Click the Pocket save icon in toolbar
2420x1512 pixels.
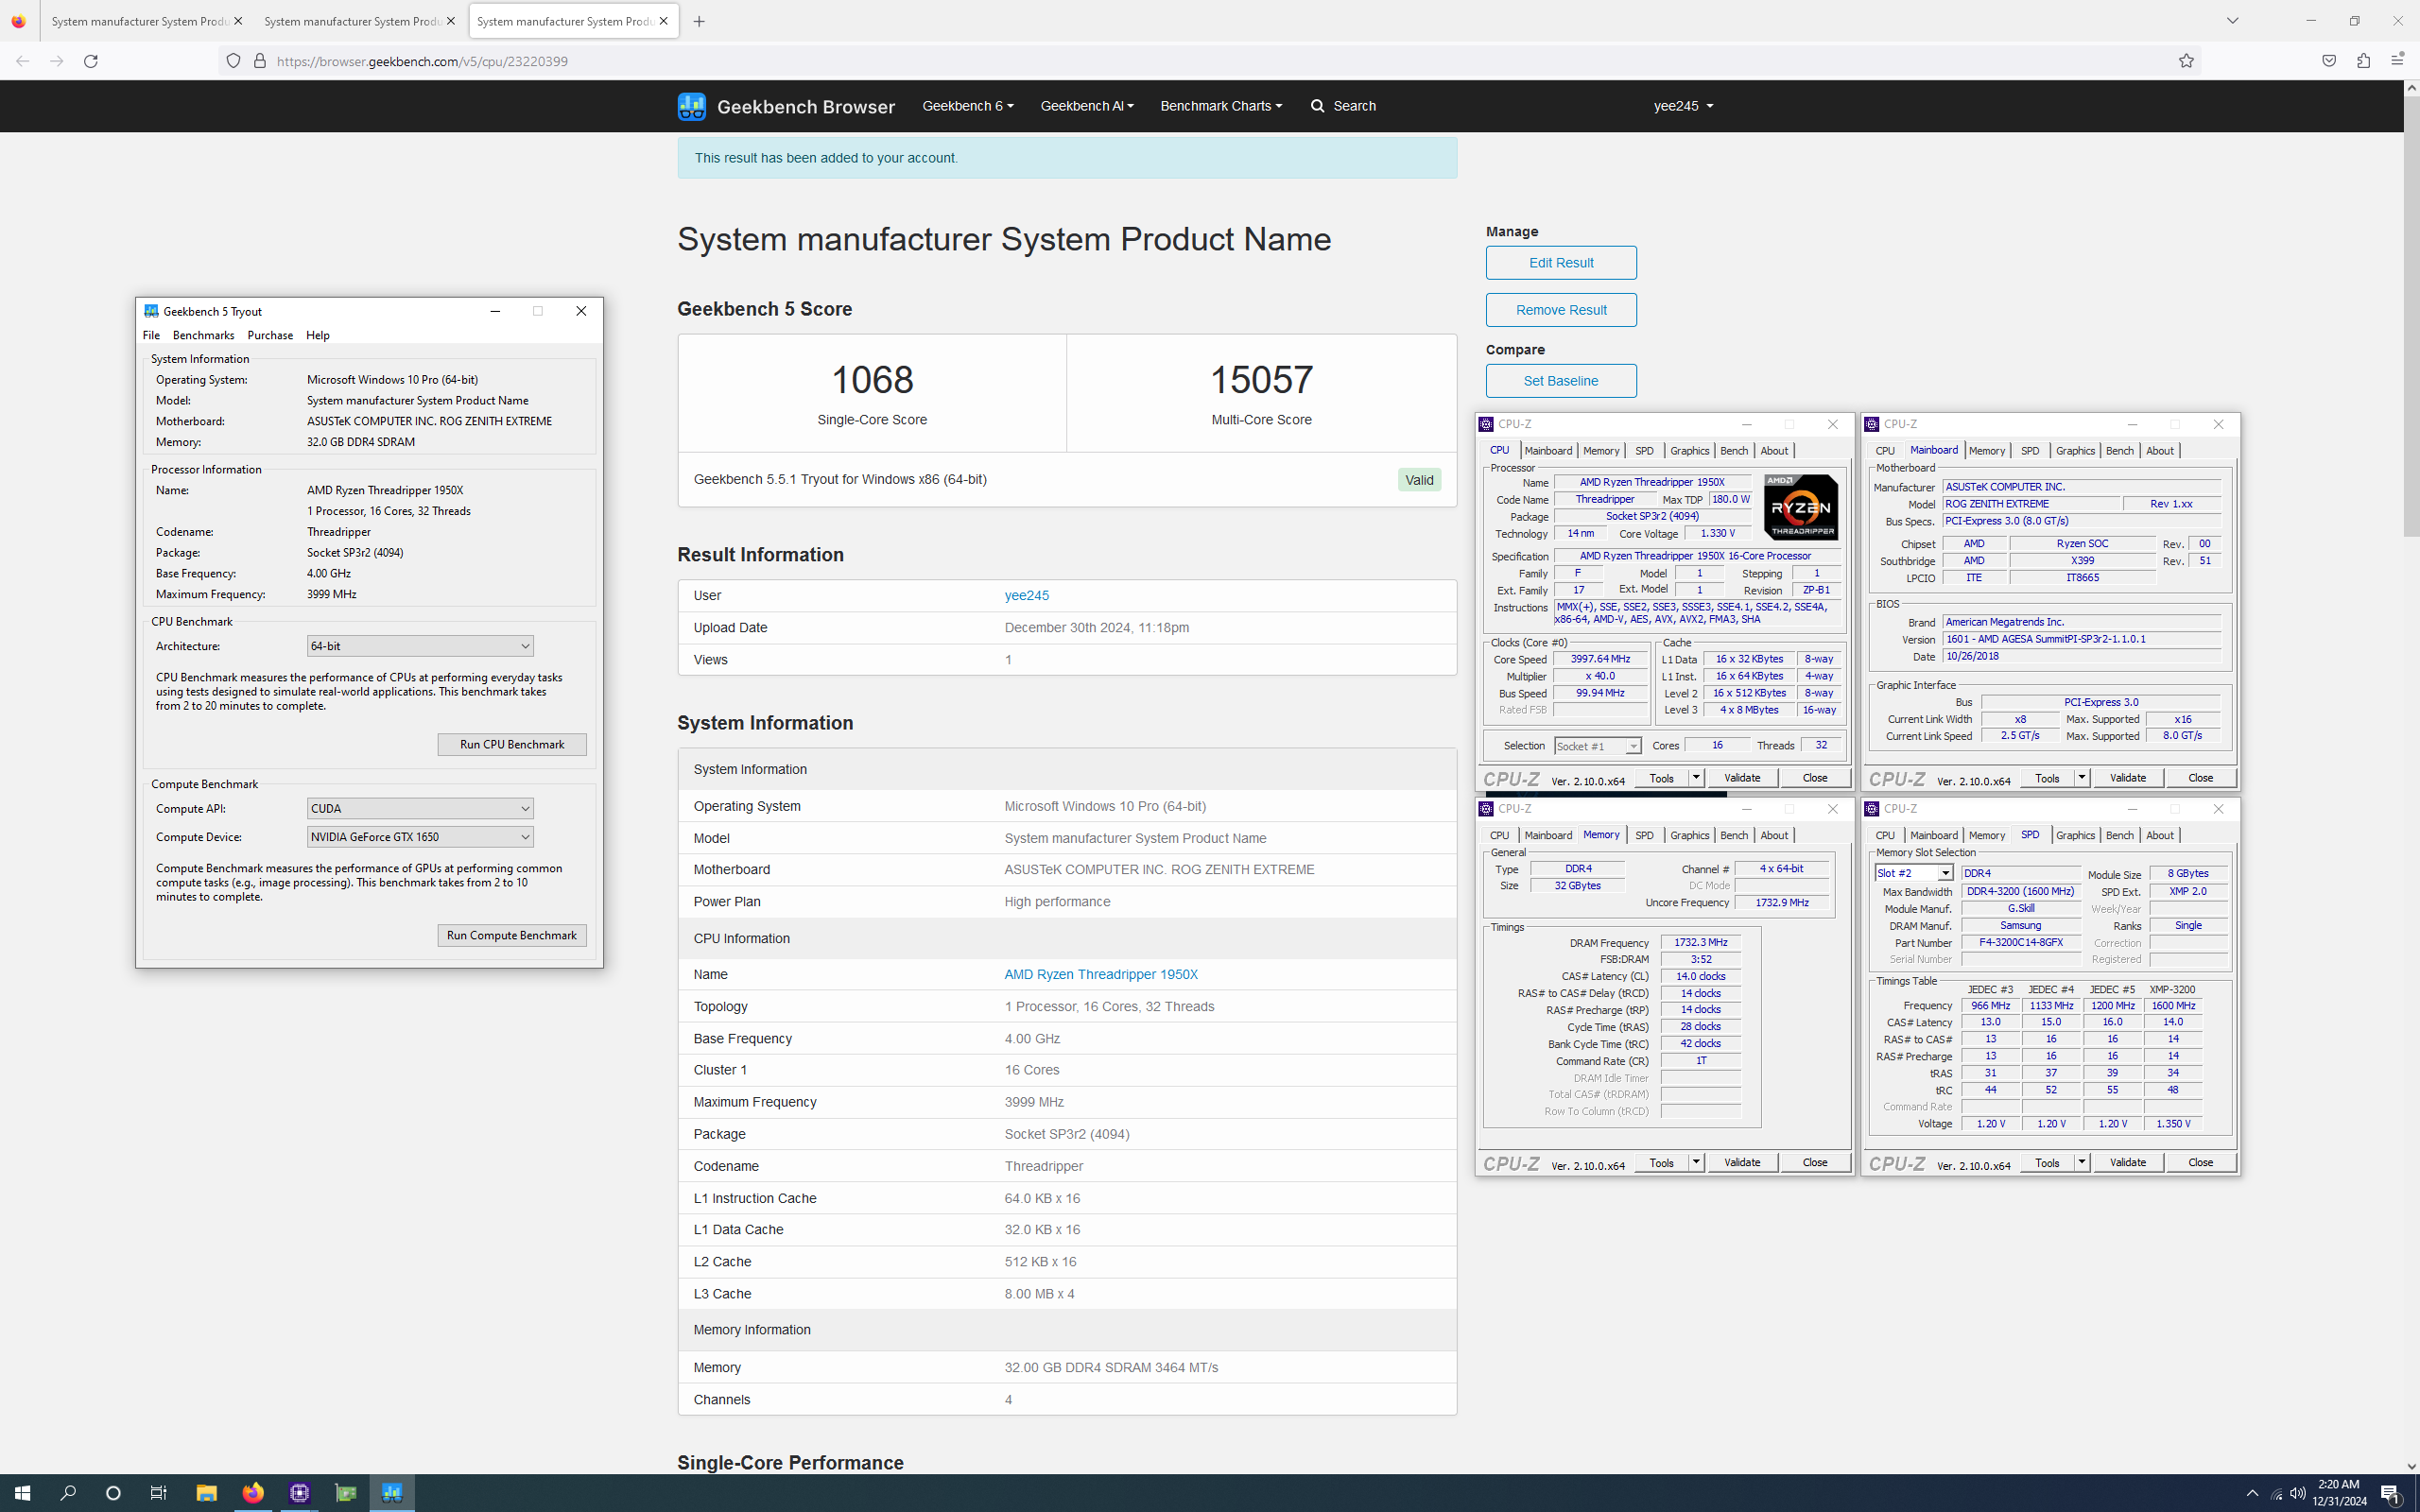pos(2329,61)
